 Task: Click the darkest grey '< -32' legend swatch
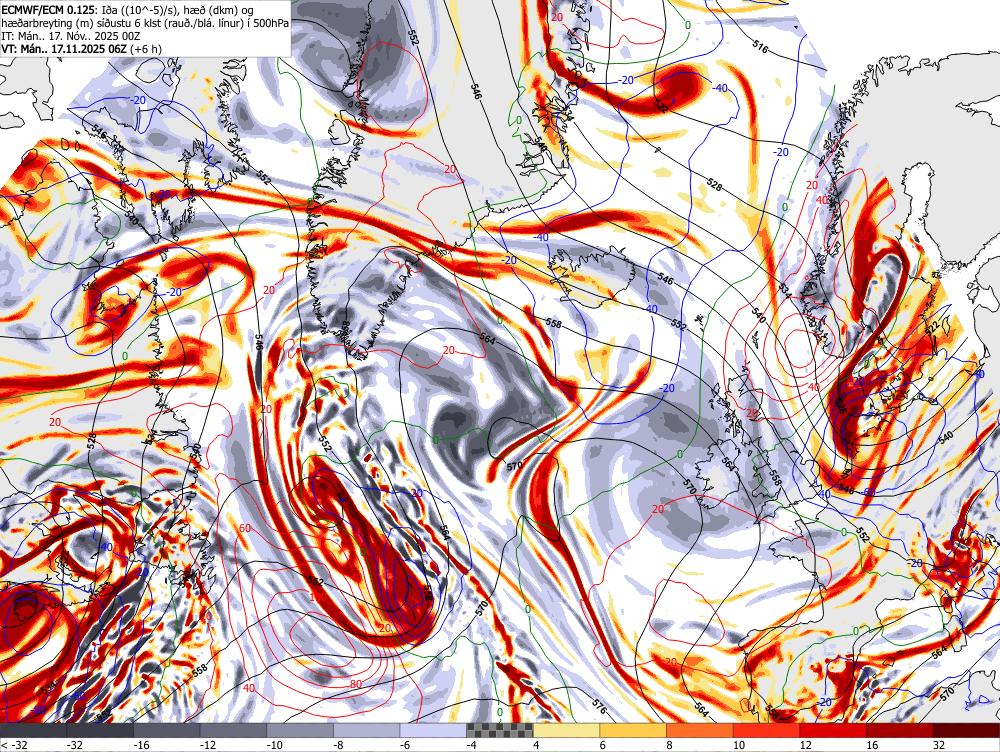point(33,730)
